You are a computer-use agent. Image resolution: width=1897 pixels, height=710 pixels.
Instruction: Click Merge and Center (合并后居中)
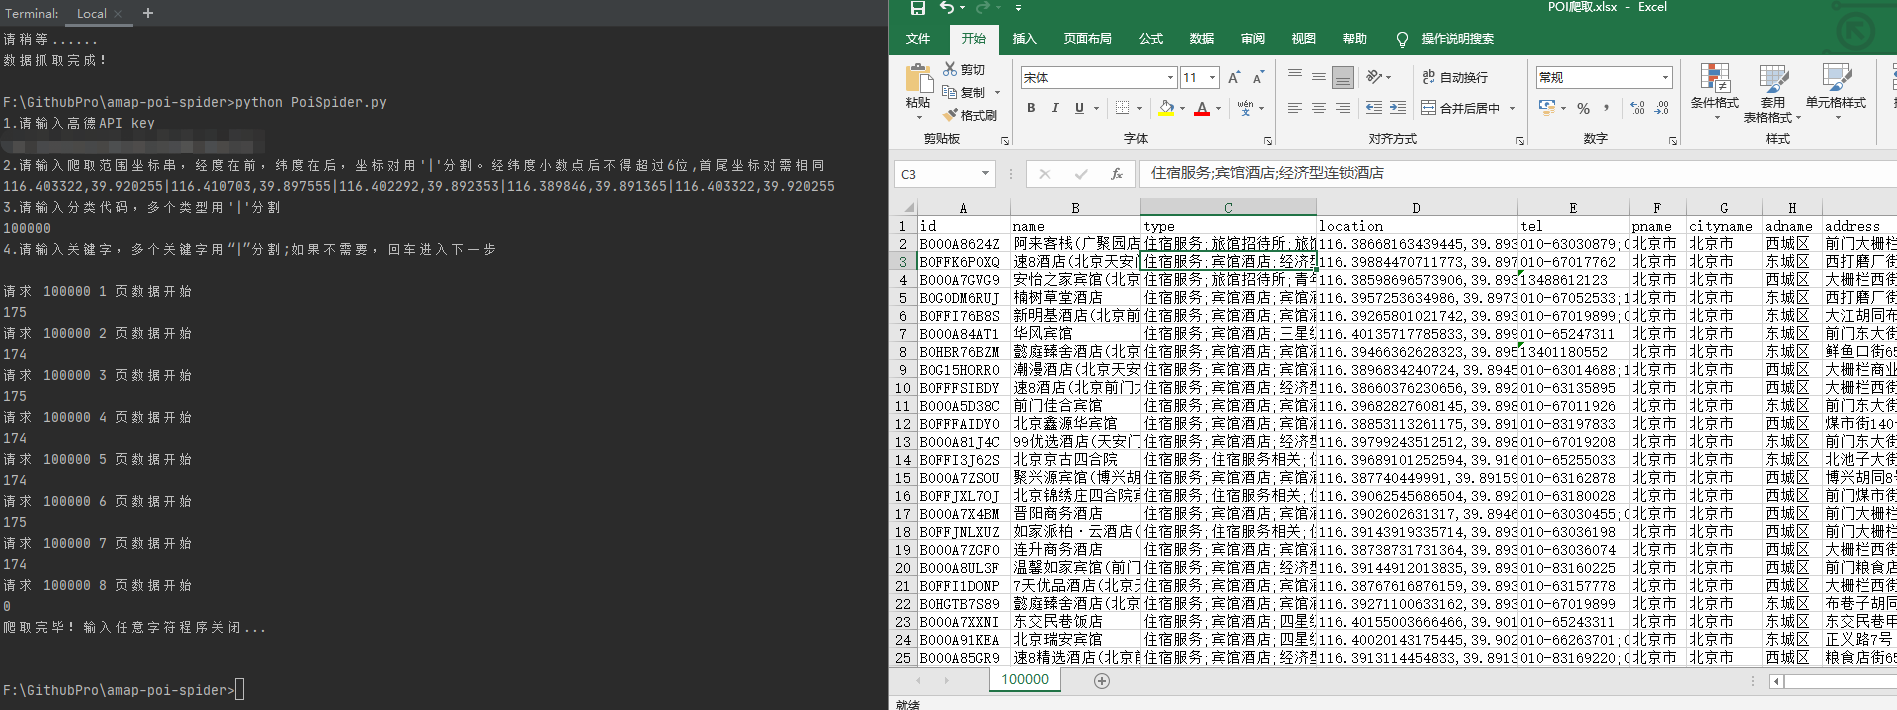coord(1460,108)
